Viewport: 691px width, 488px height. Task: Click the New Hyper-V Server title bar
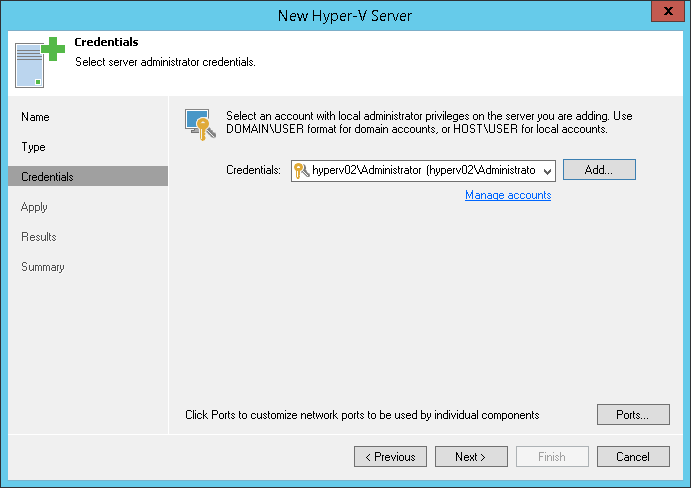(345, 14)
